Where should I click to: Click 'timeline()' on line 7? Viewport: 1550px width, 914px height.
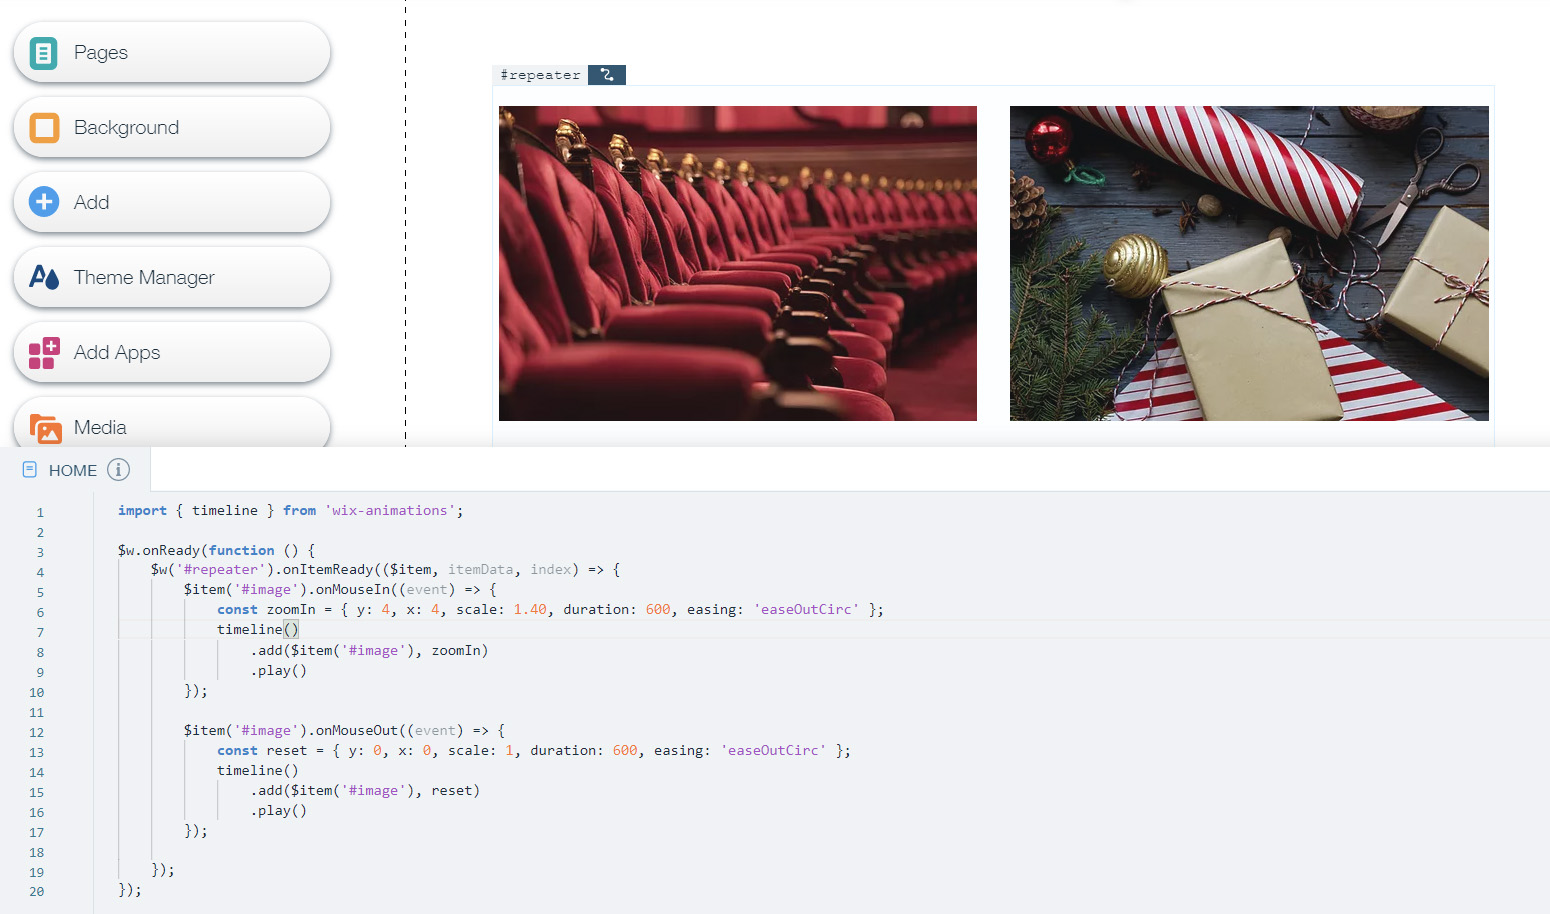pos(258,629)
